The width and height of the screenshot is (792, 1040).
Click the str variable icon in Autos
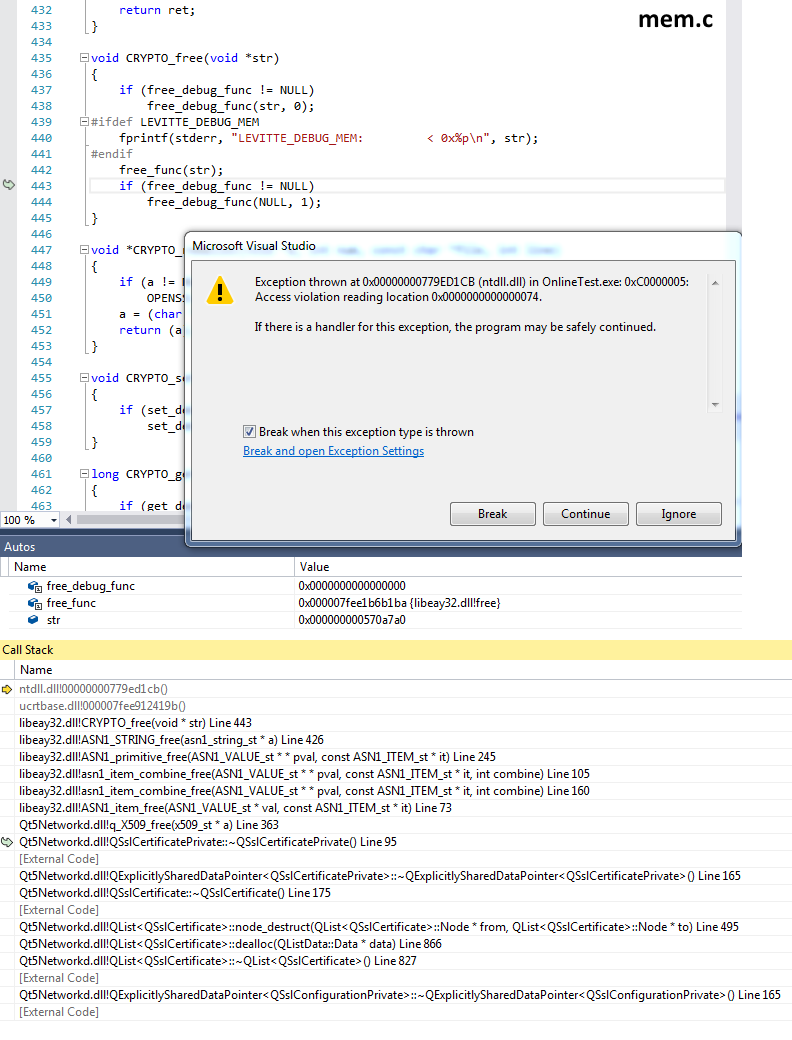click(x=33, y=620)
